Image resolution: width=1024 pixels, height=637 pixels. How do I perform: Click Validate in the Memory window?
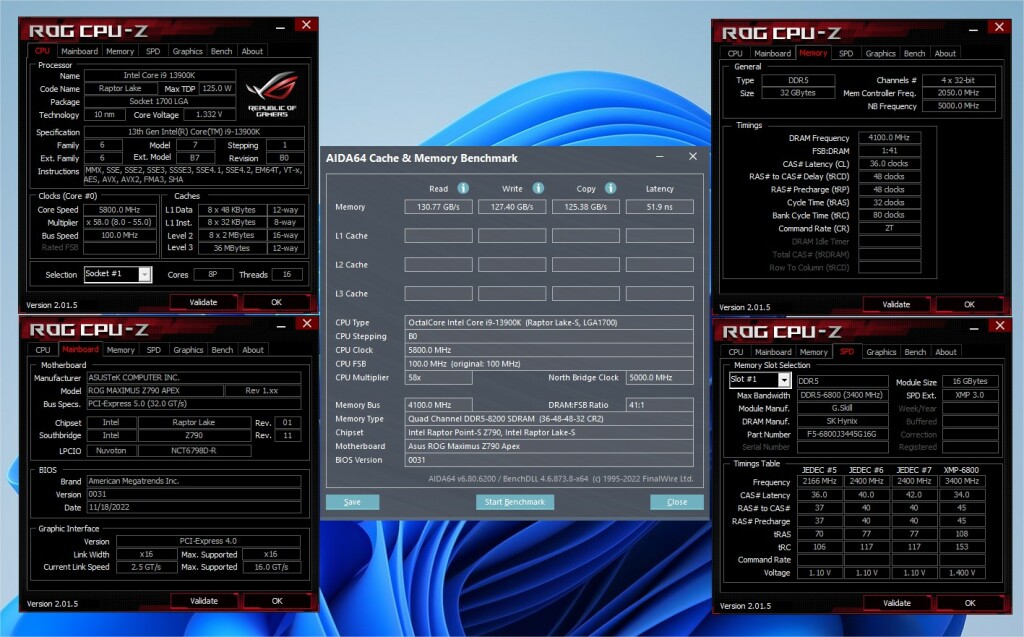point(896,304)
